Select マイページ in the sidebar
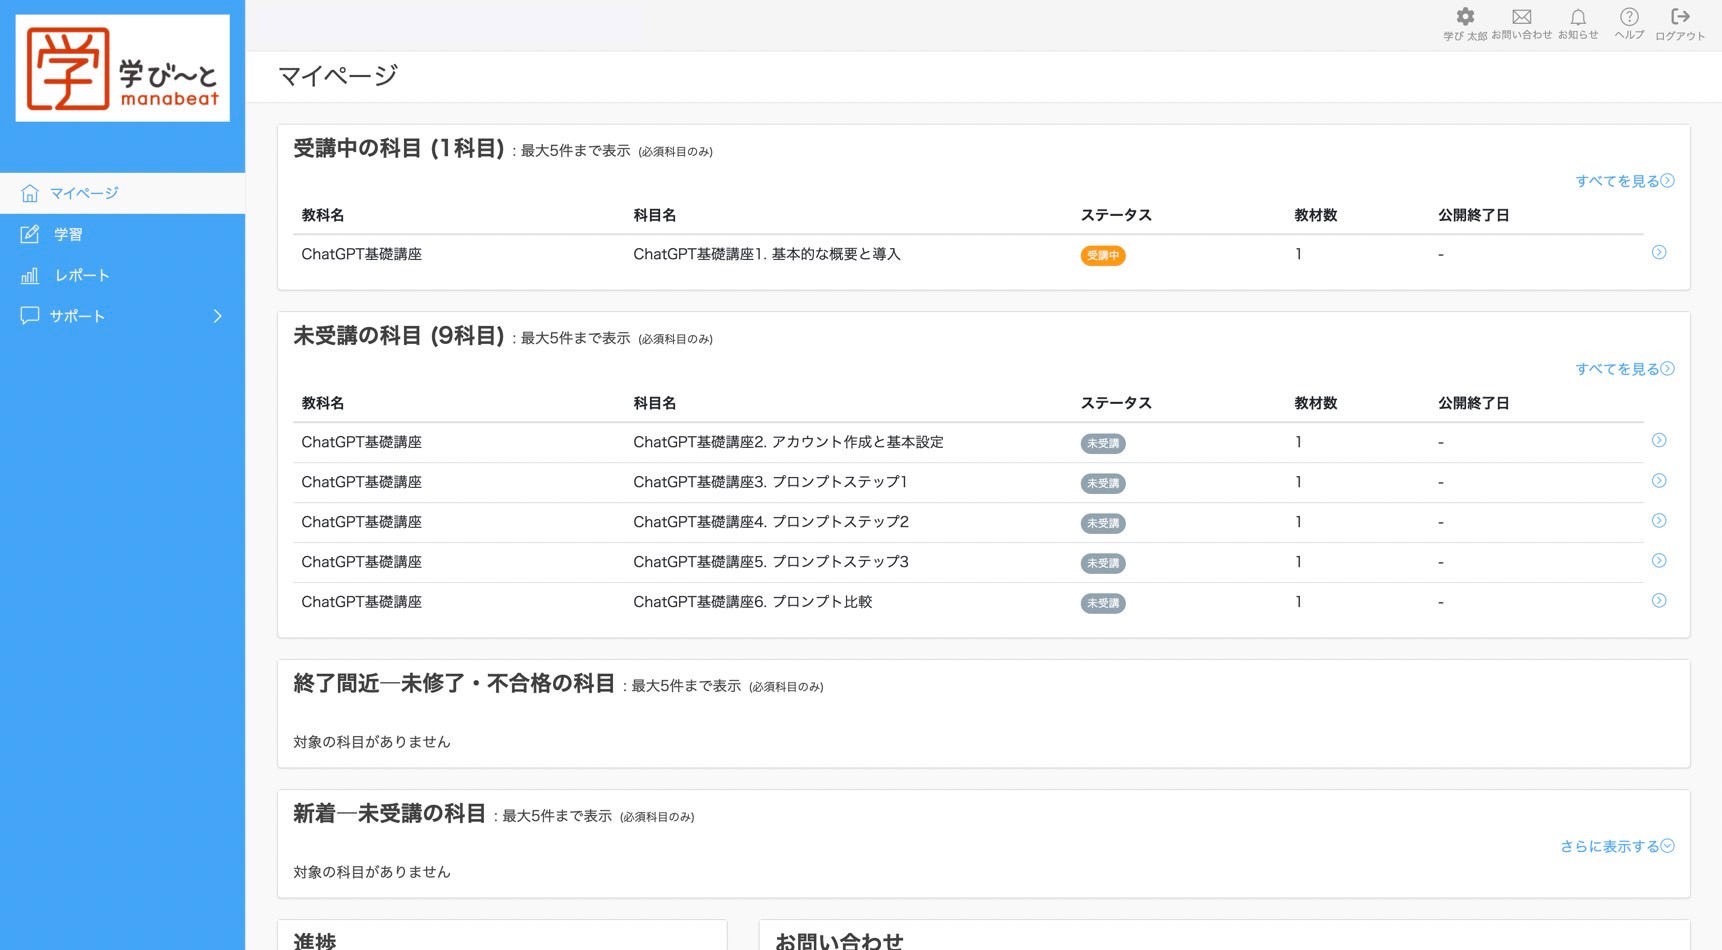Screen dimensions: 1722x950 pos(84,193)
